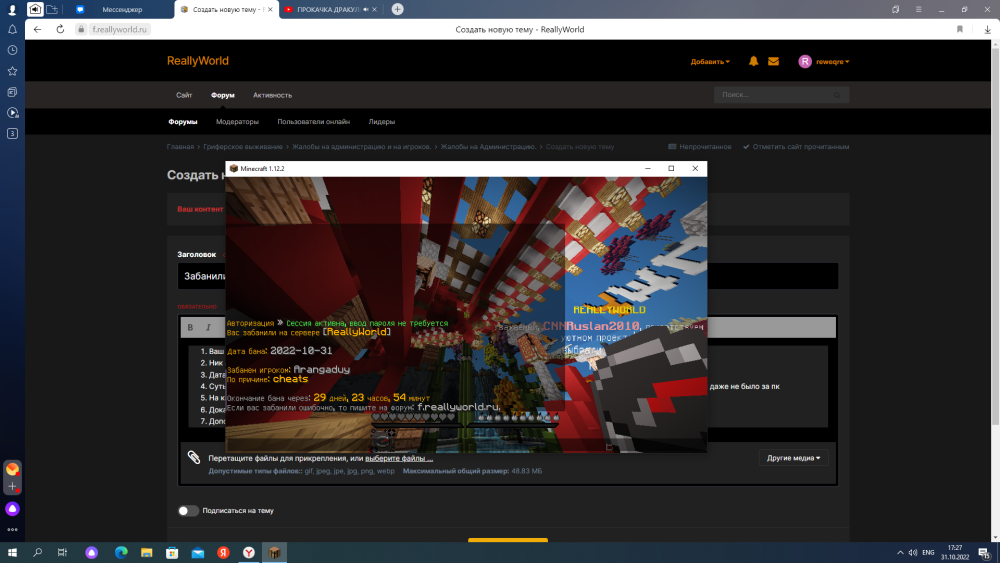Click ReallyWorld logo link
The image size is (1000, 563).
coord(198,61)
